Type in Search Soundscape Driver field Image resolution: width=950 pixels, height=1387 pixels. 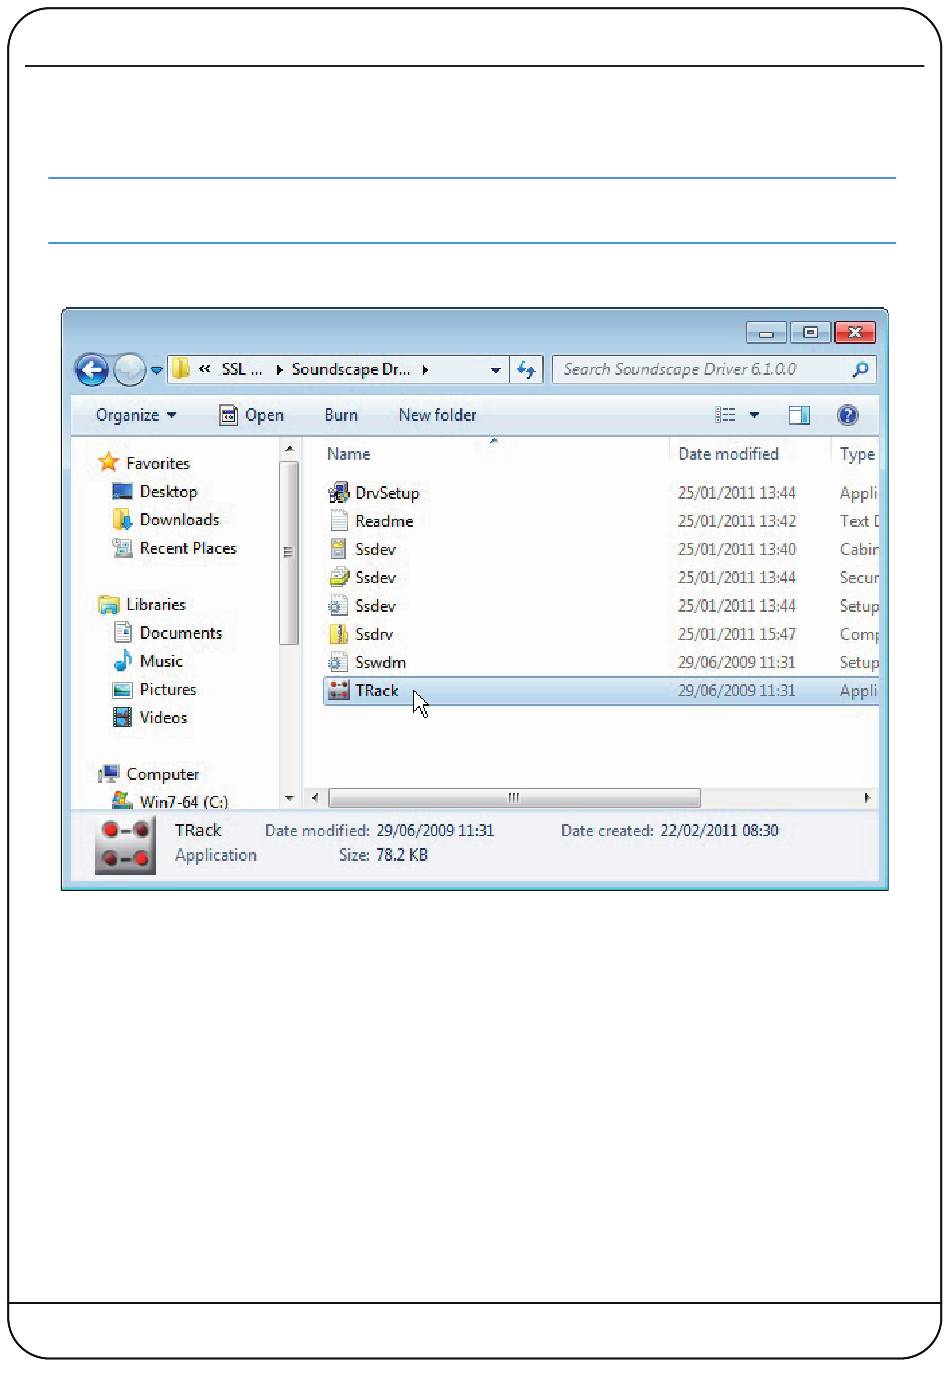click(x=700, y=370)
